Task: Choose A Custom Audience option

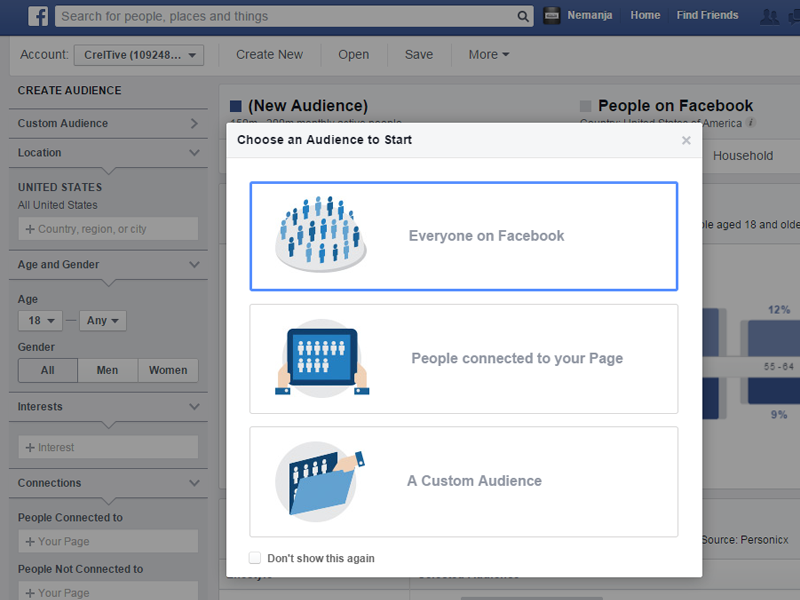Action: click(x=464, y=482)
